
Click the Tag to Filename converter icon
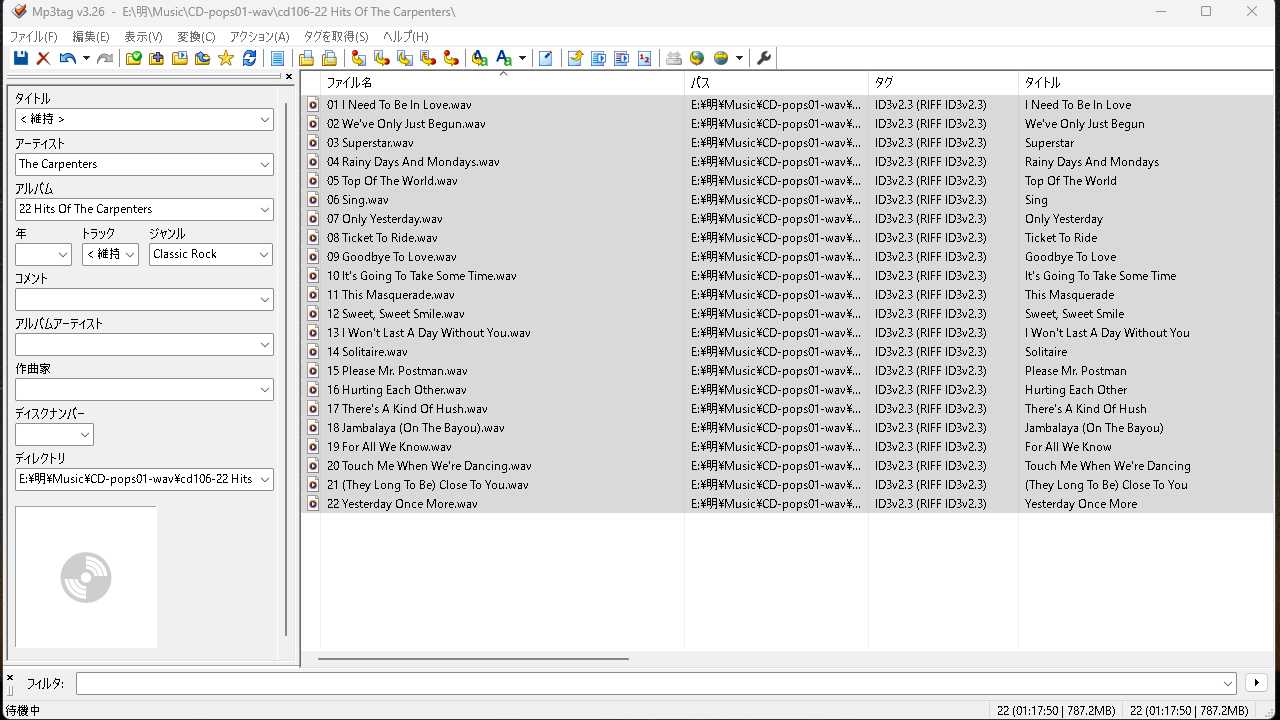(x=358, y=58)
